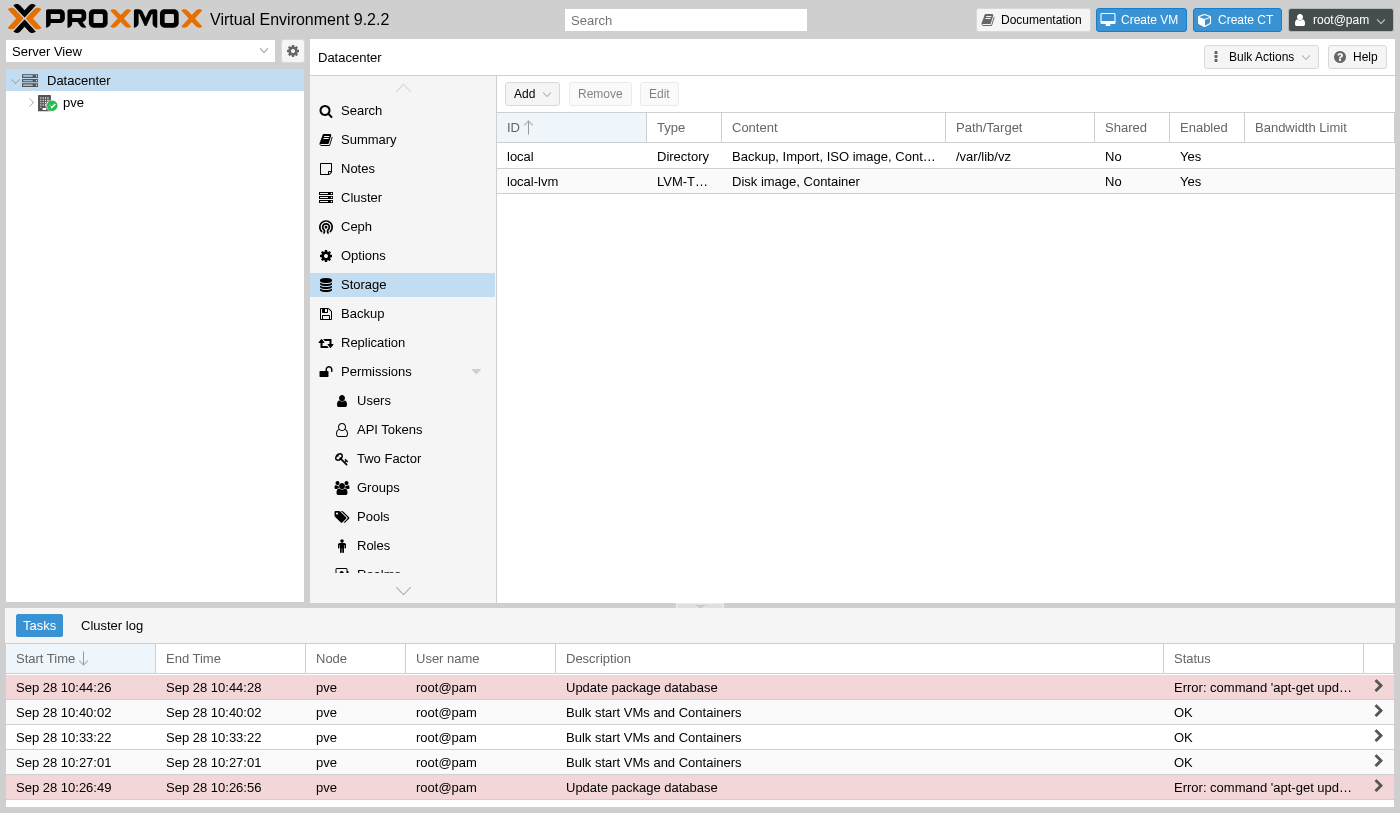This screenshot has height=813, width=1400.
Task: Select the 10:27:01 Bulk start task row
Action: [699, 762]
